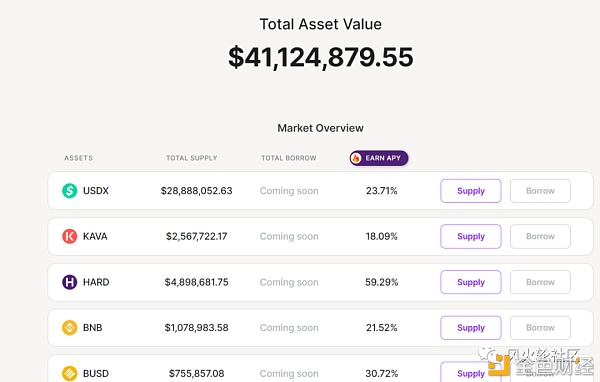Click the Borrow button in BNB row

tap(540, 328)
